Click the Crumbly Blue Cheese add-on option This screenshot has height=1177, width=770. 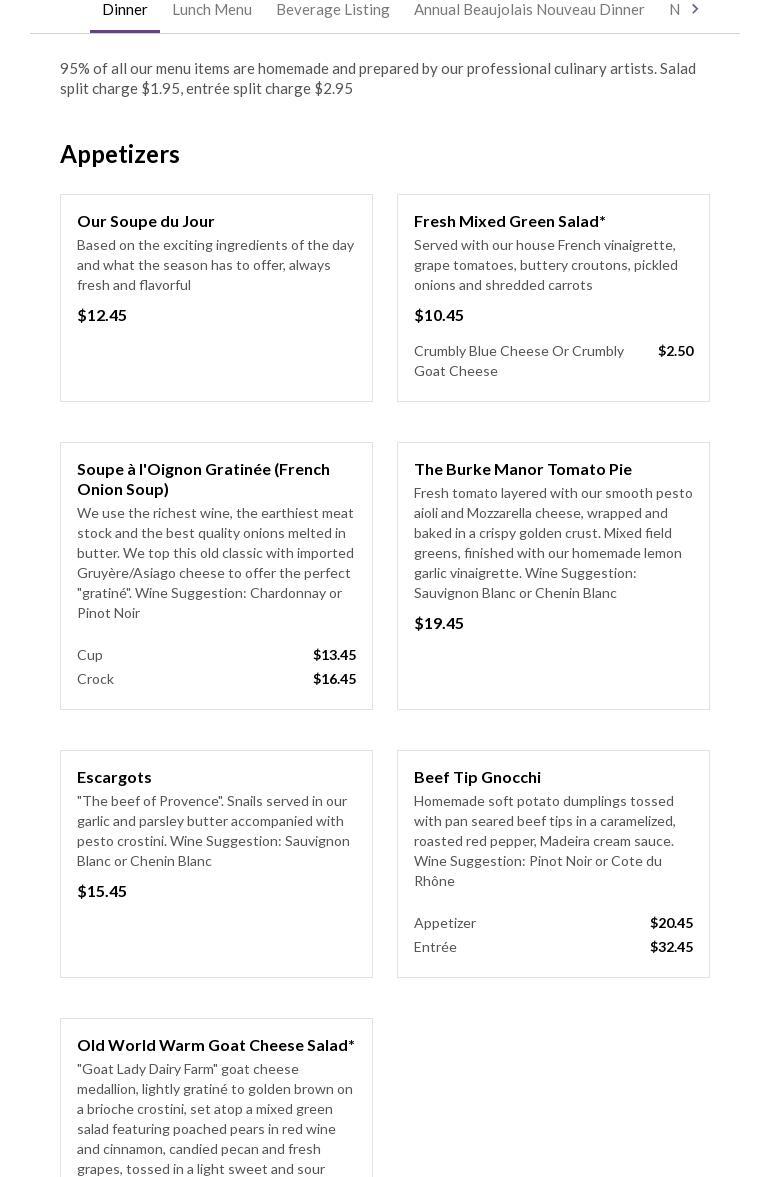(553, 361)
